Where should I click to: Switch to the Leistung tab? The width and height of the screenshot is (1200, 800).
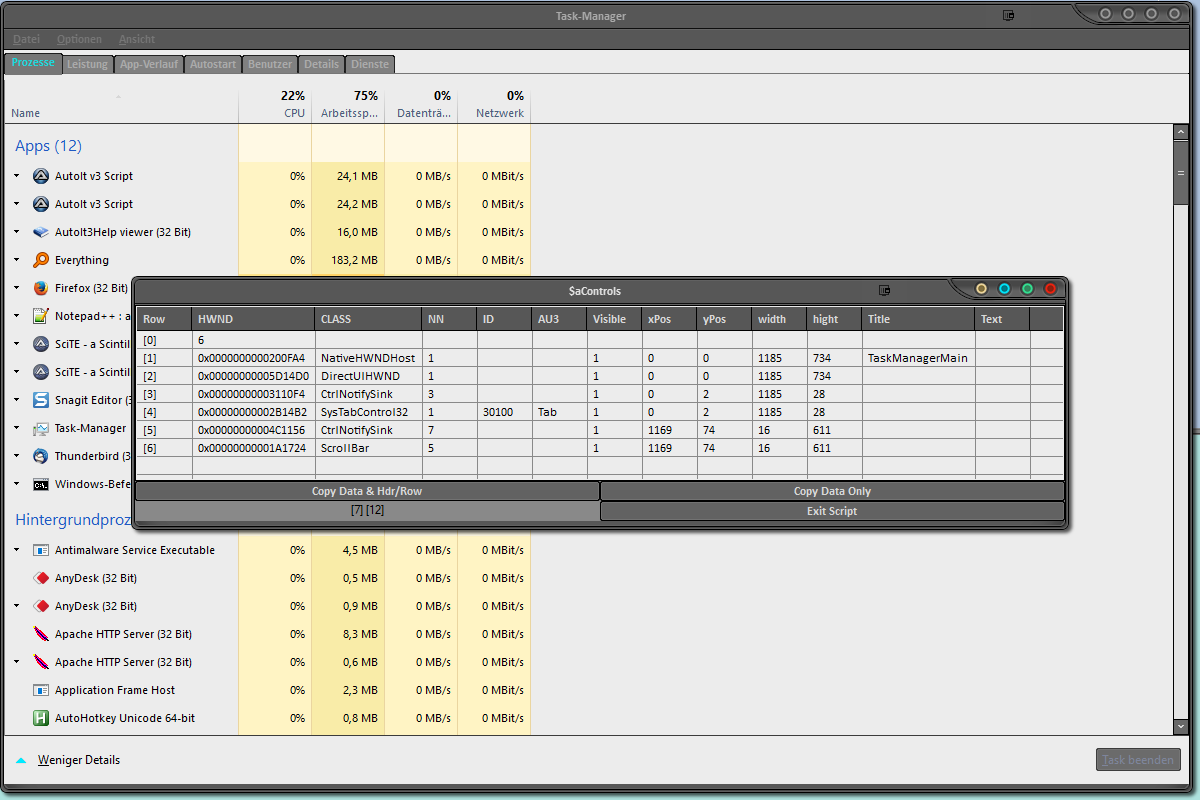pyautogui.click(x=88, y=64)
